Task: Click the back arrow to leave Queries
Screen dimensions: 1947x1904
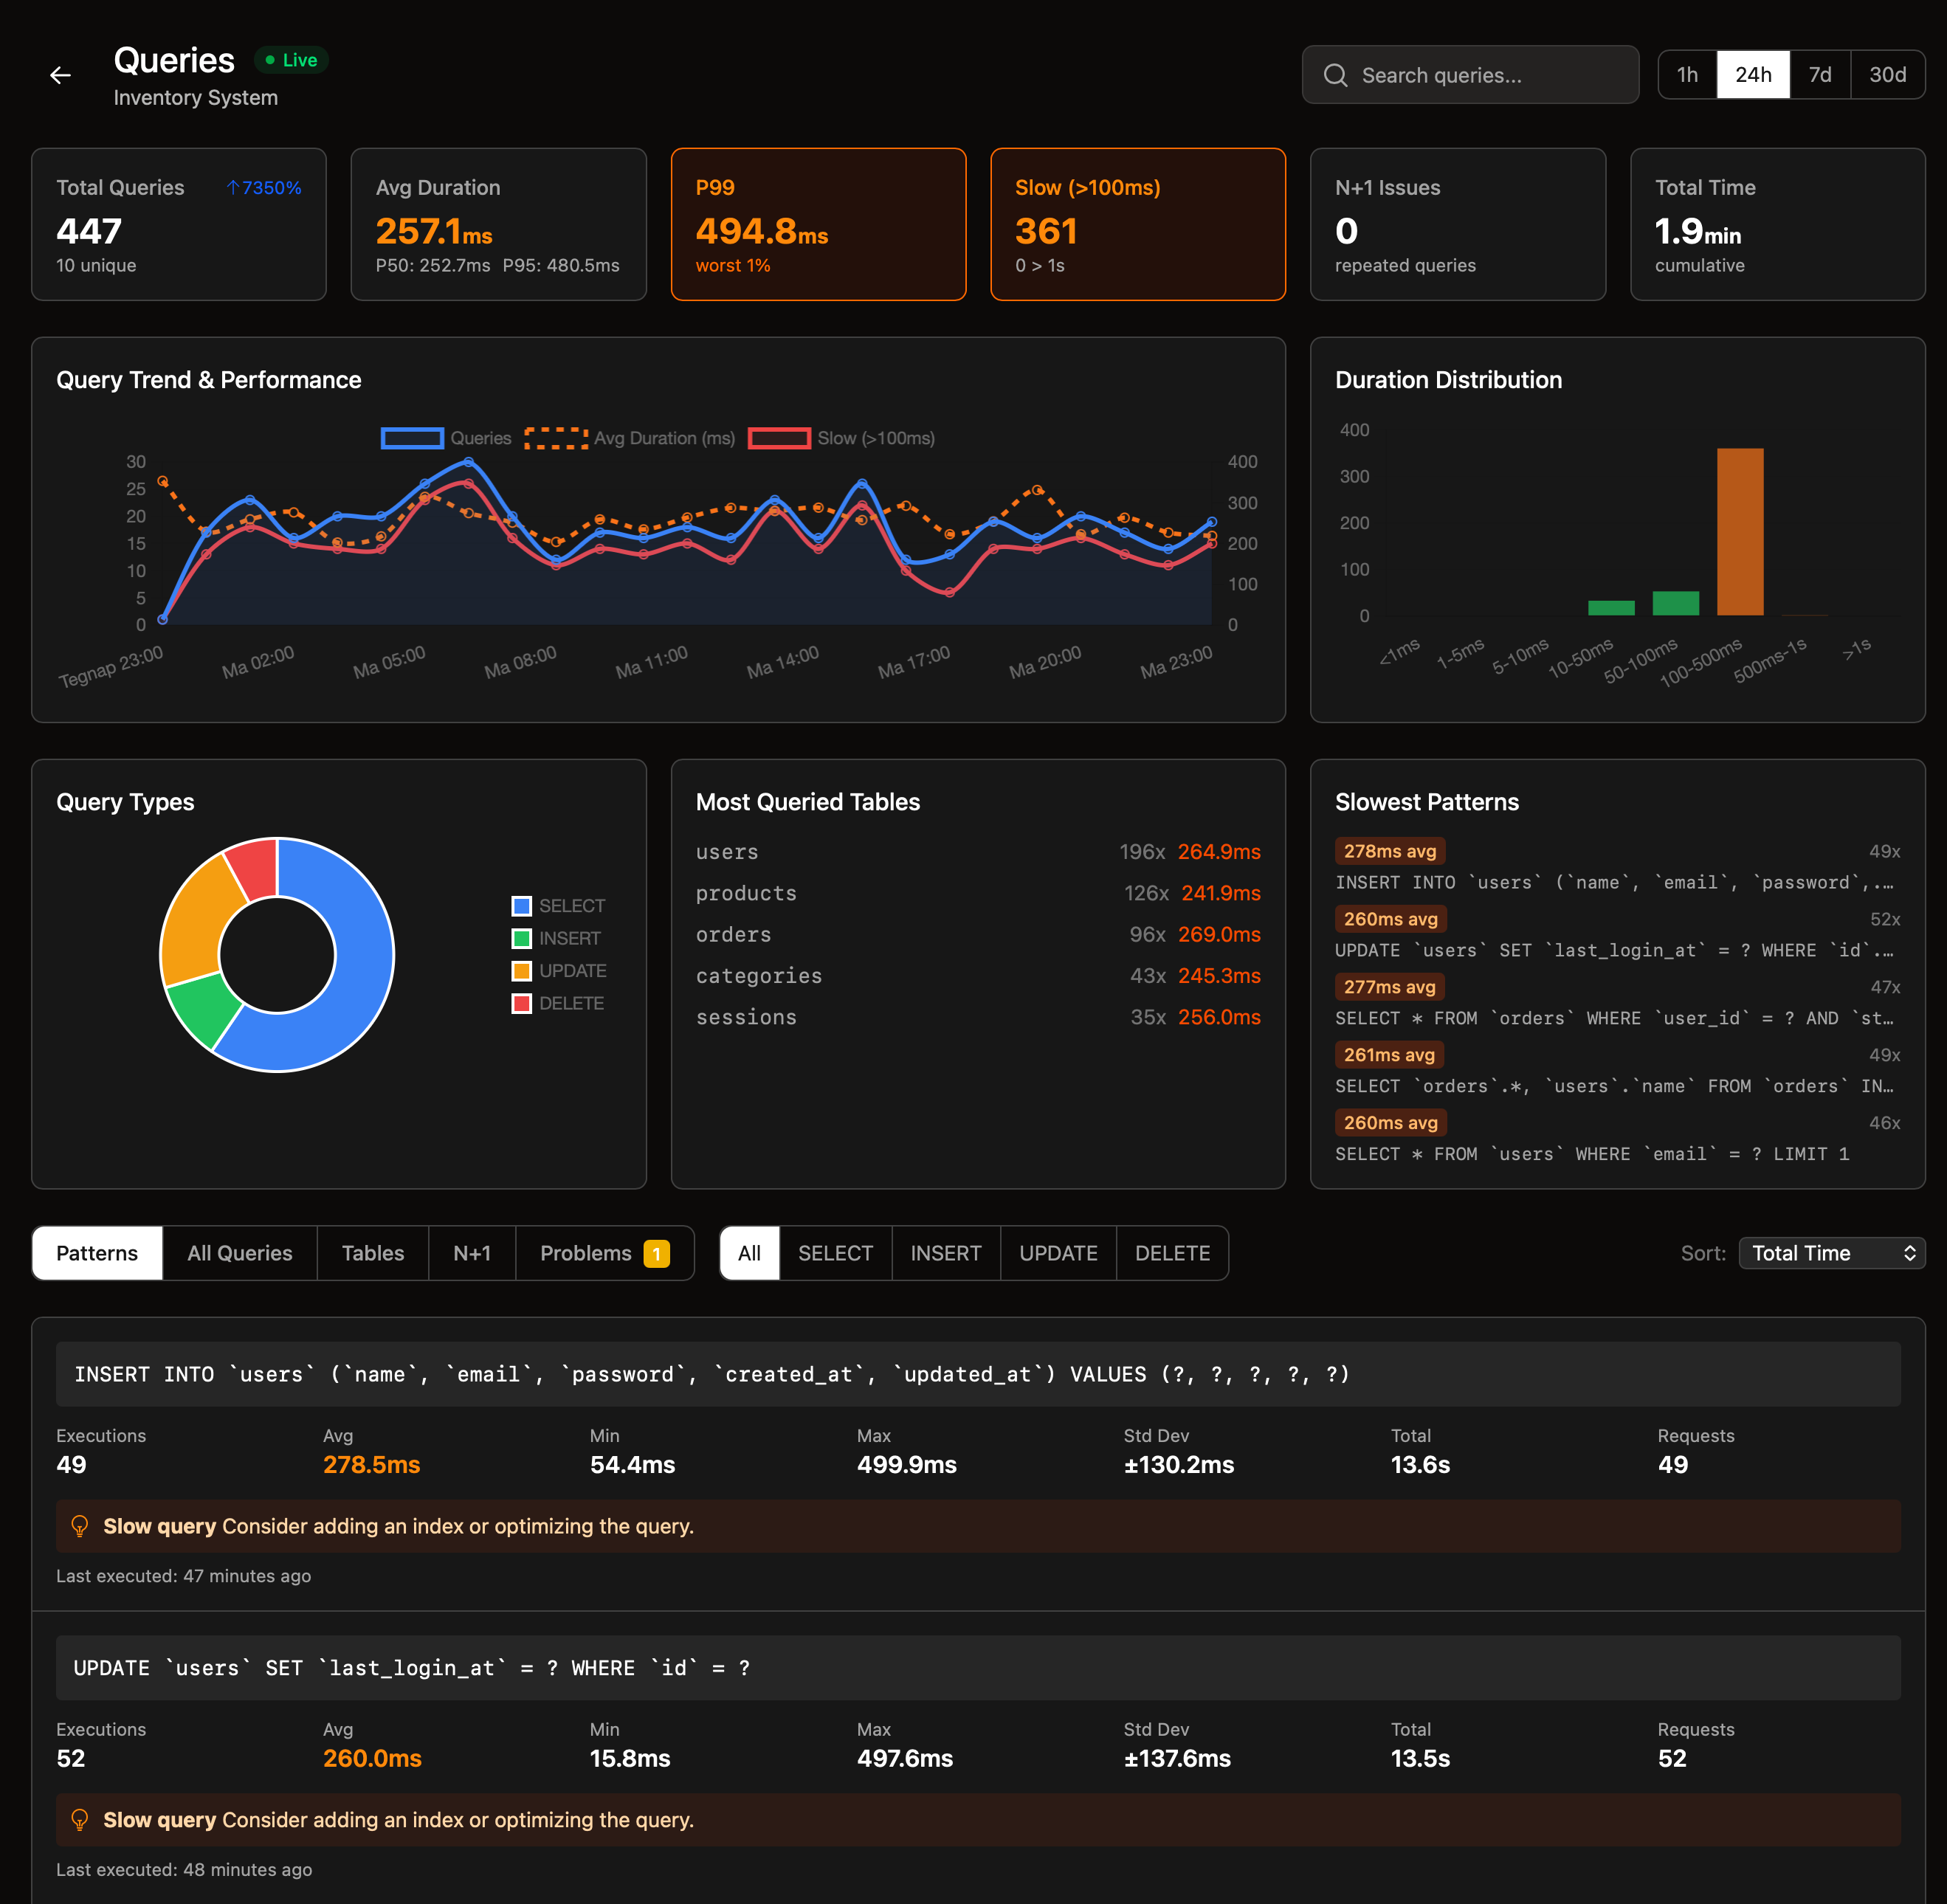Action: point(60,75)
